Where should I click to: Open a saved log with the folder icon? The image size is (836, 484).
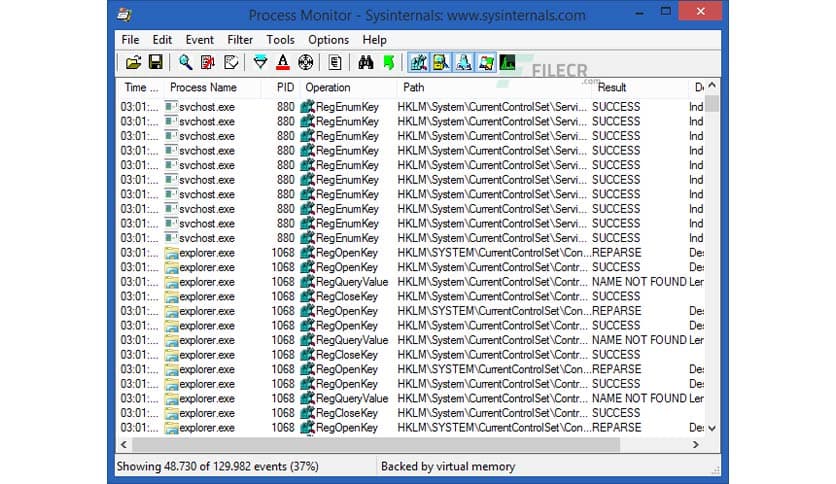pos(133,62)
